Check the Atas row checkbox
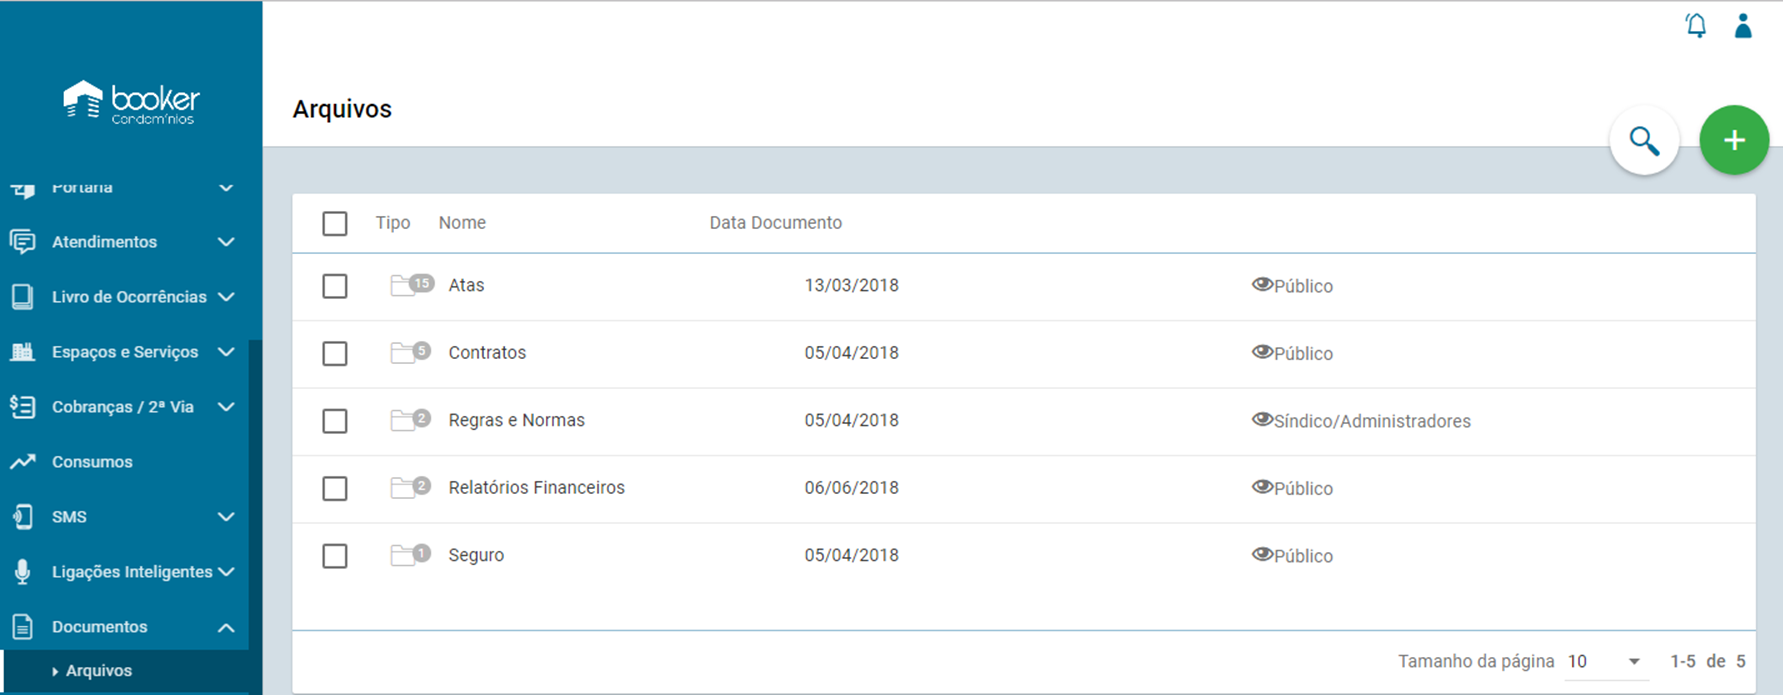The height and width of the screenshot is (695, 1783). [x=335, y=286]
